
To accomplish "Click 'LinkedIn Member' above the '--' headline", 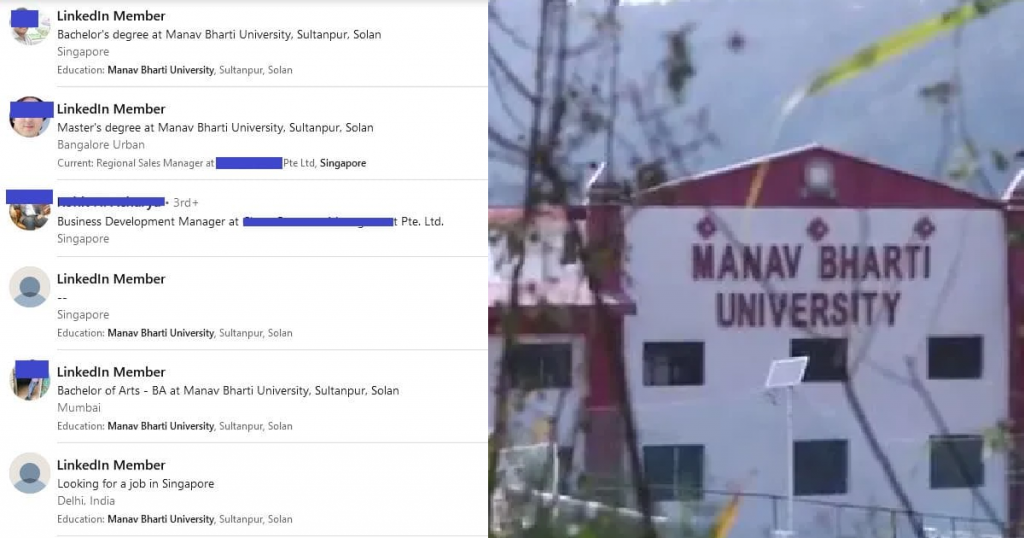I will [x=111, y=279].
